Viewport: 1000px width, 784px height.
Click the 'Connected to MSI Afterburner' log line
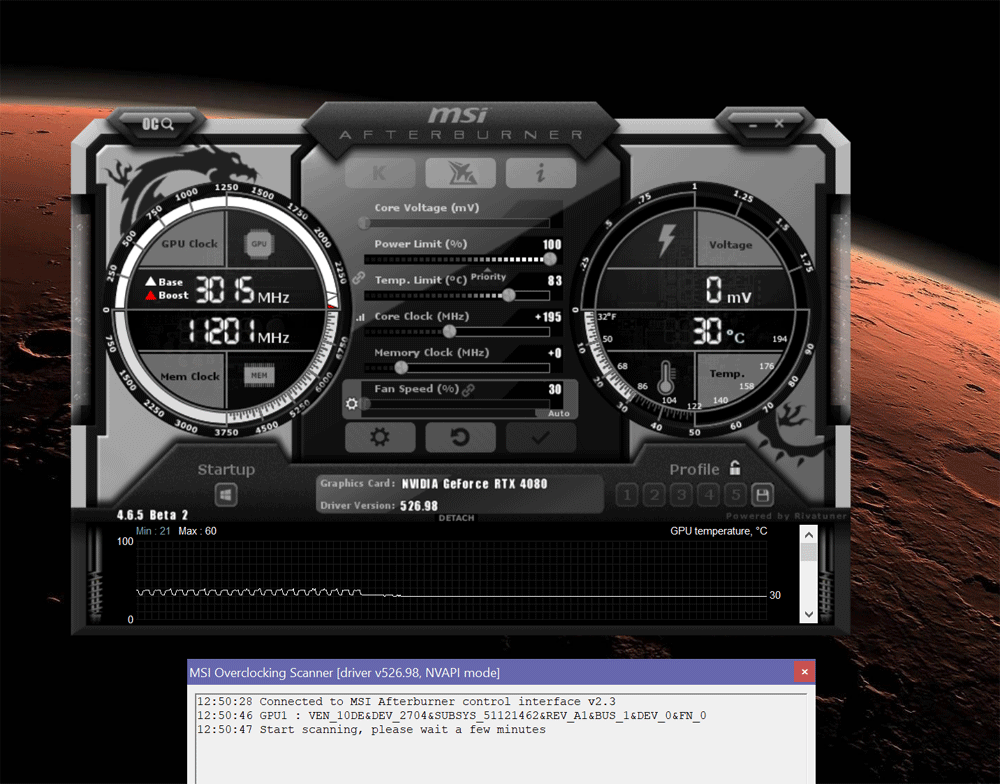[406, 701]
